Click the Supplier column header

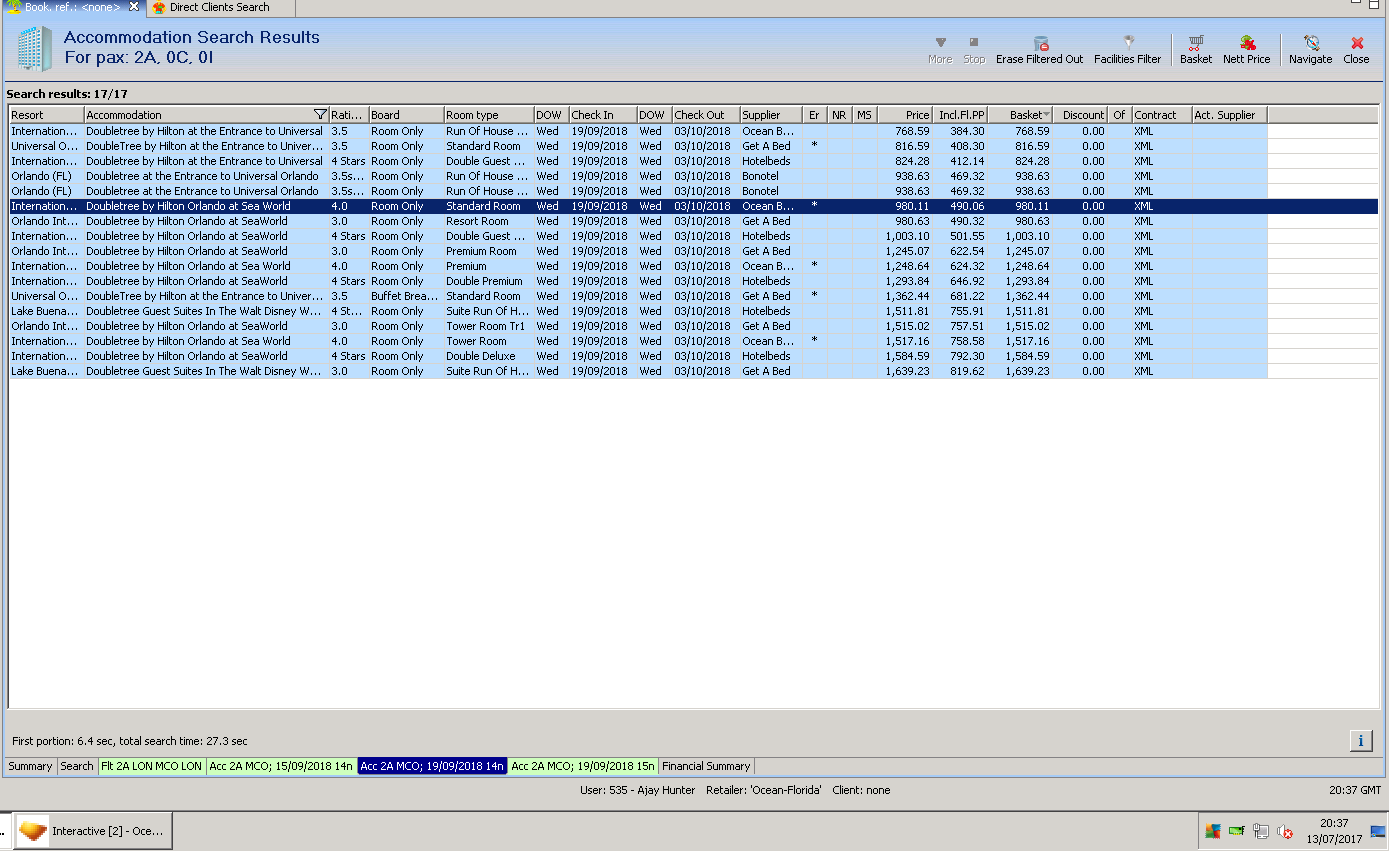tap(770, 115)
